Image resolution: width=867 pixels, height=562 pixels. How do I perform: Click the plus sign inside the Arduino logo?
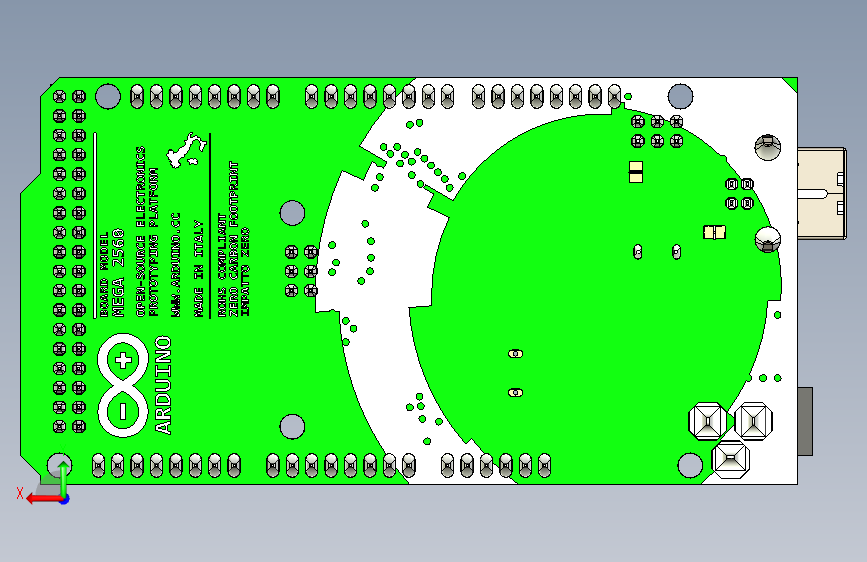click(x=123, y=361)
